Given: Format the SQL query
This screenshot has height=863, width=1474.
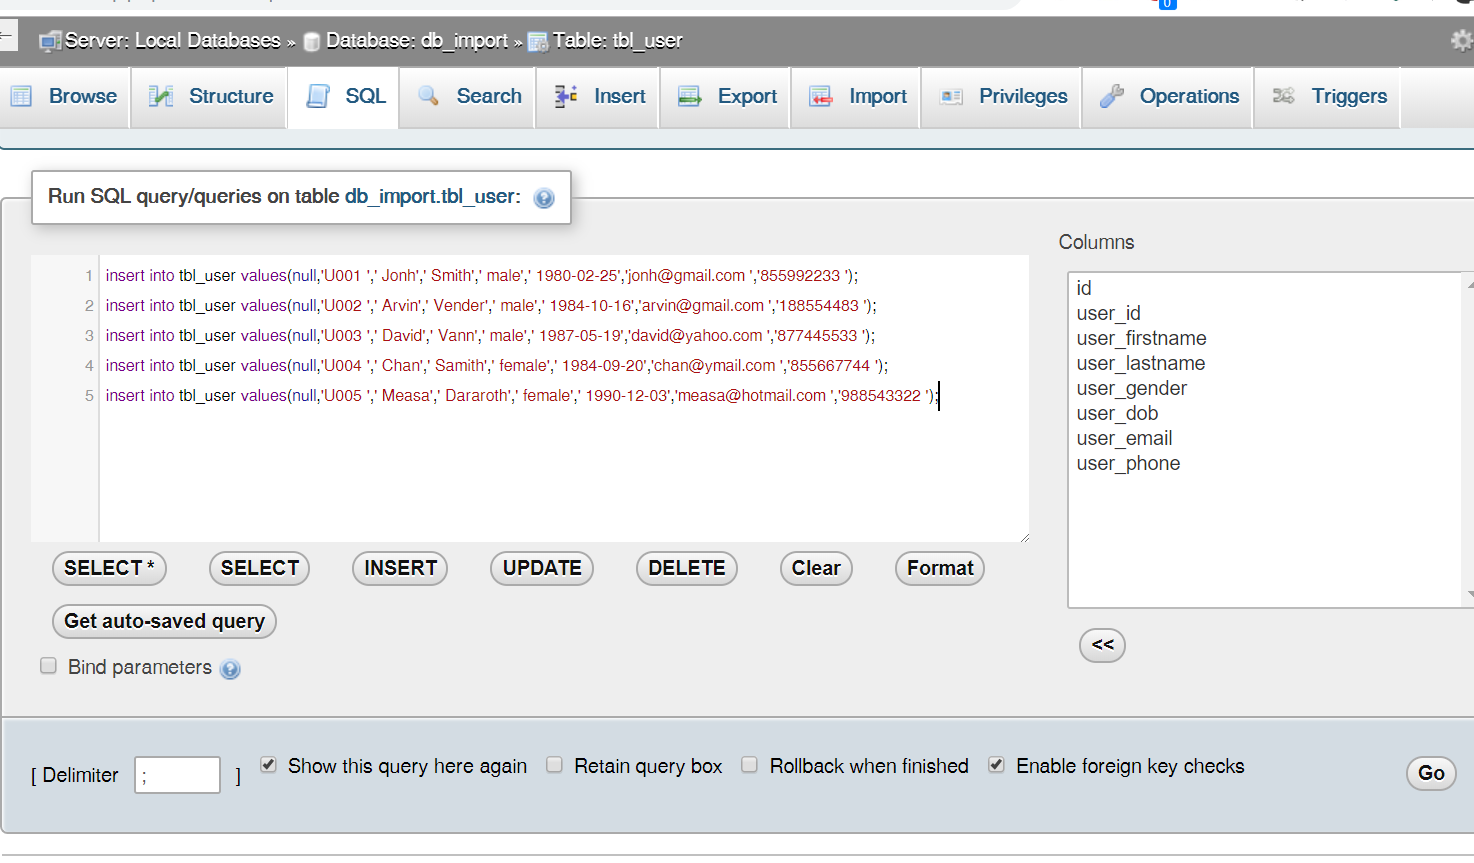Looking at the screenshot, I should tap(940, 568).
